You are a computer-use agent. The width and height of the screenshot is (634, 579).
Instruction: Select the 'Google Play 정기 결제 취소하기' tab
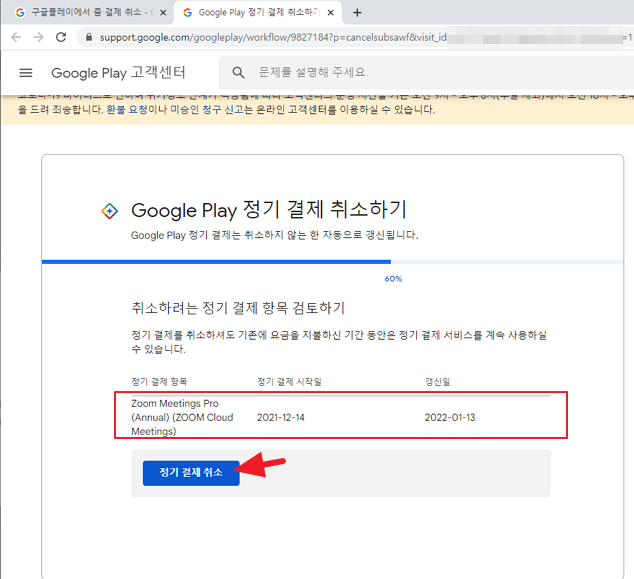(x=258, y=13)
